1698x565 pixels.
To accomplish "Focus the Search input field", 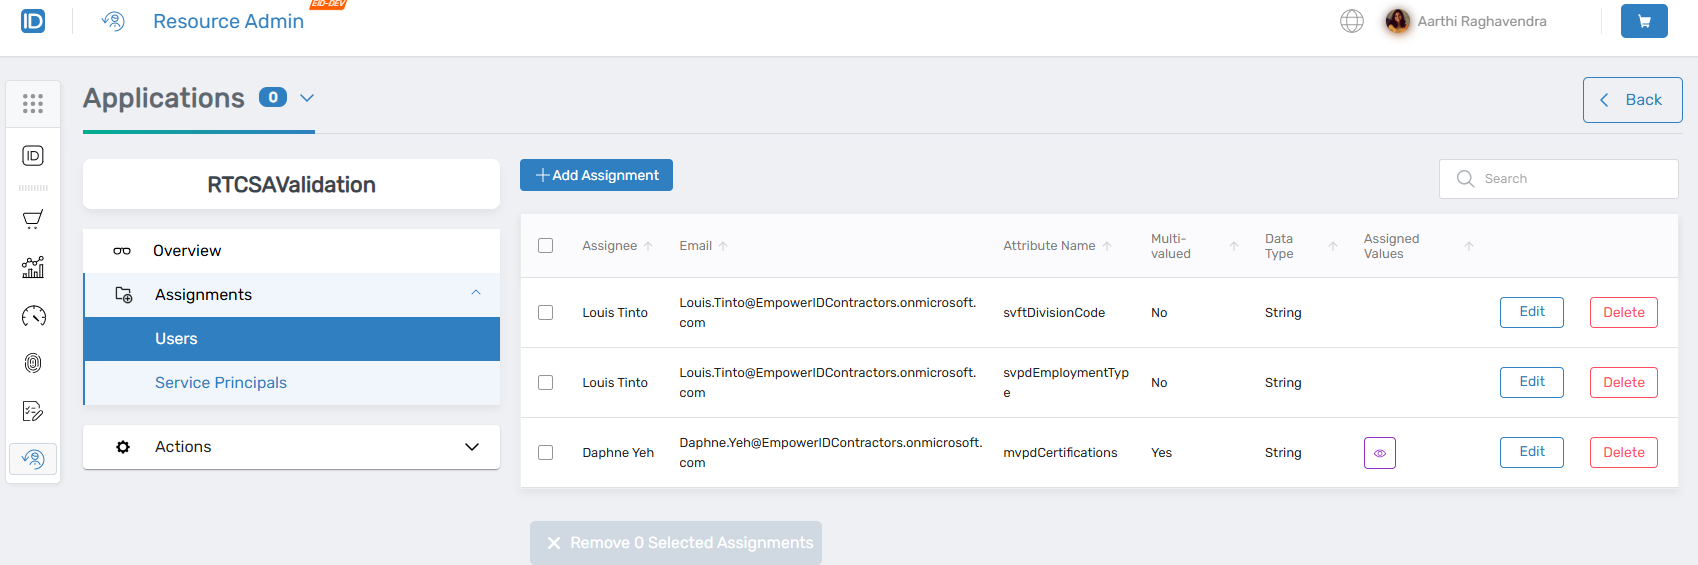I will (1559, 179).
